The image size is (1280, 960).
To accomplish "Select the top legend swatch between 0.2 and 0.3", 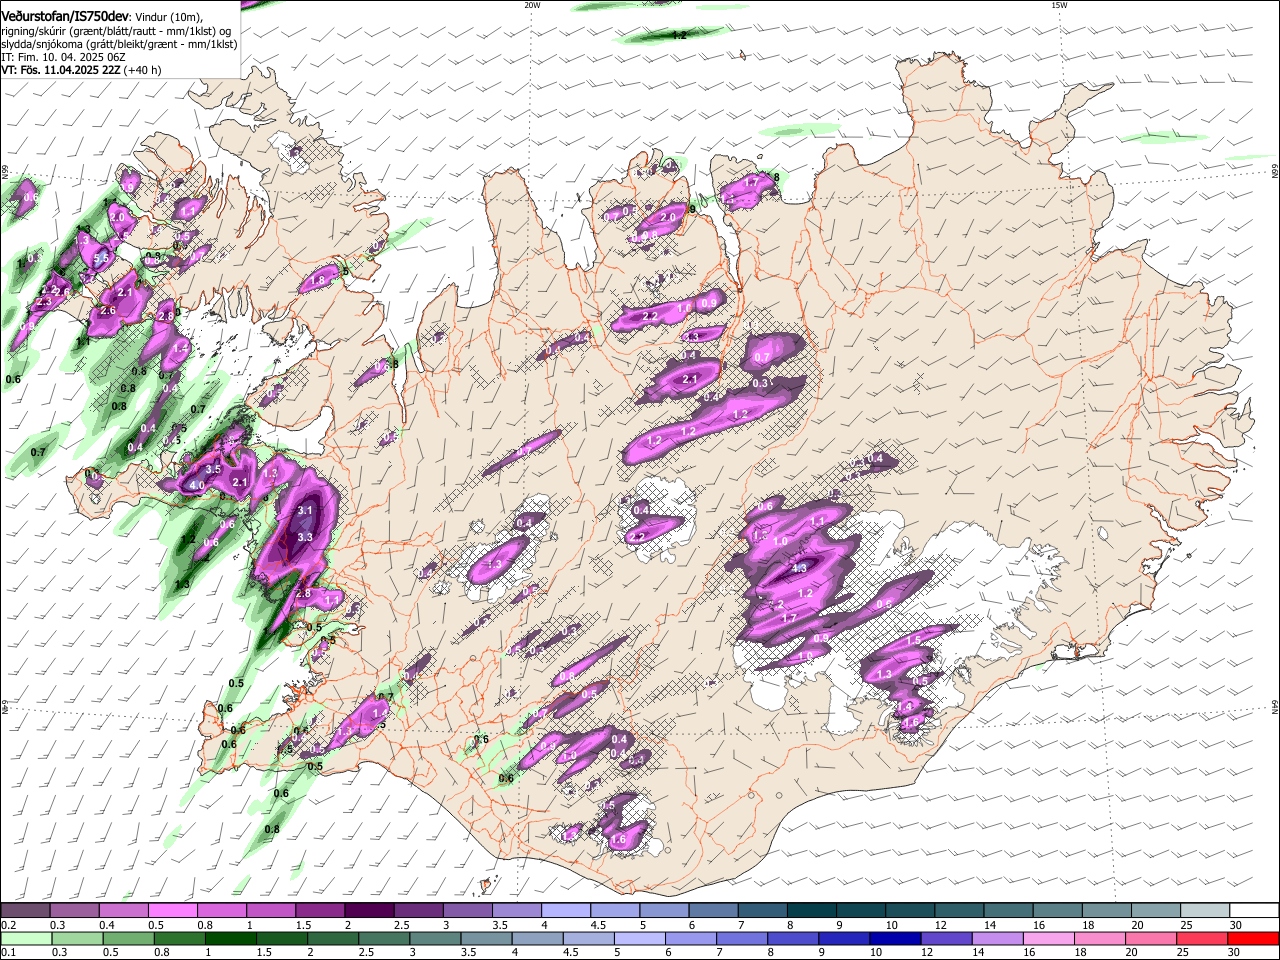I will [25, 911].
